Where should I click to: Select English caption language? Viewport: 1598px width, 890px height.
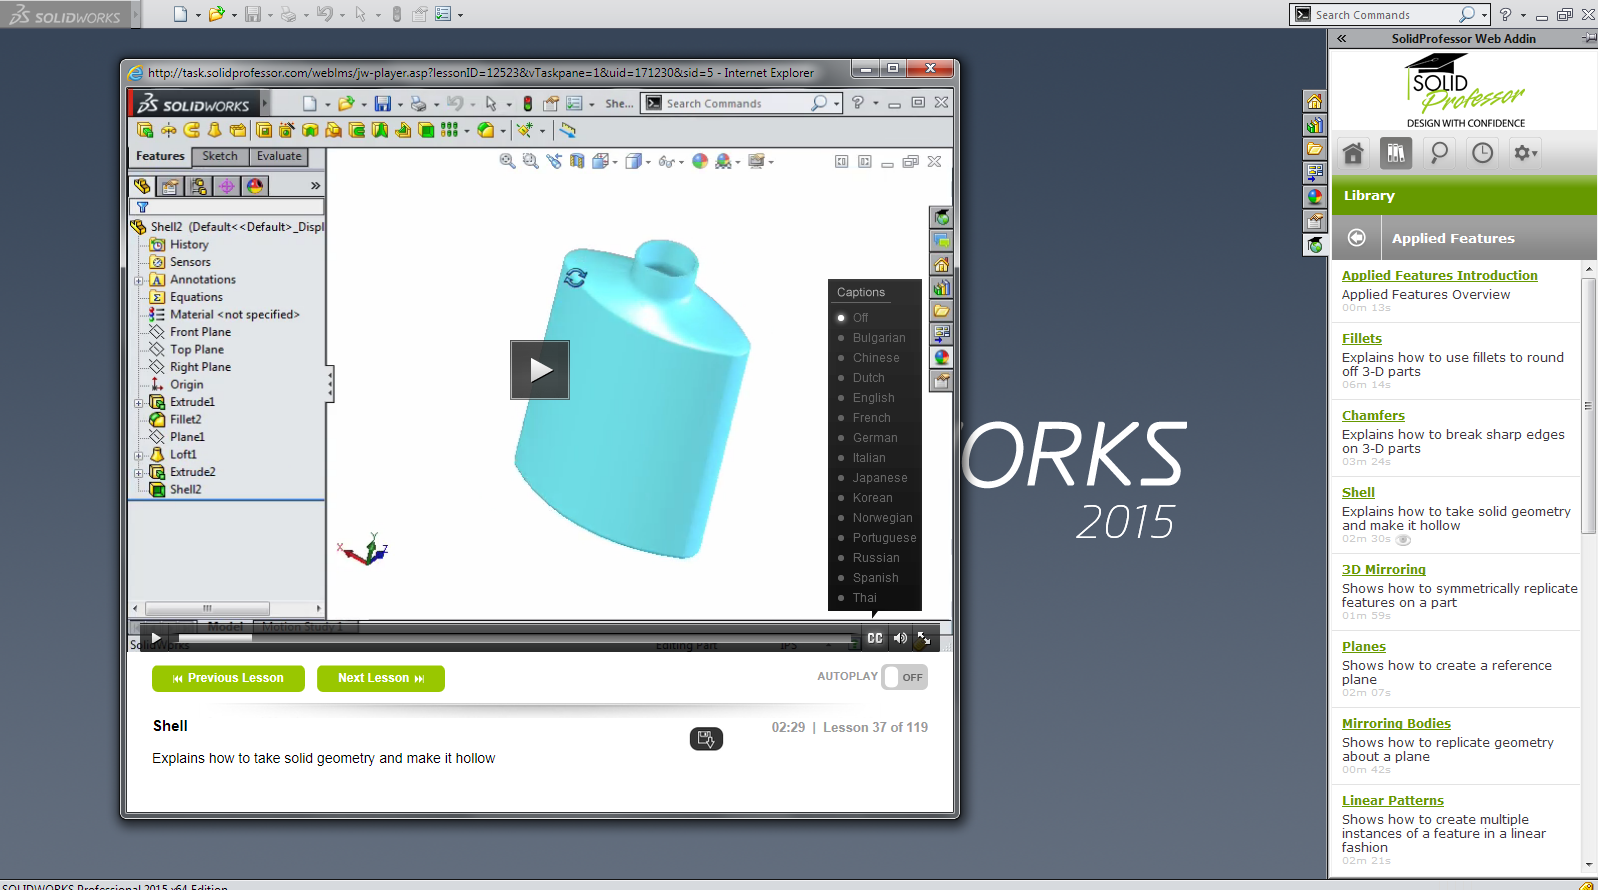point(873,398)
